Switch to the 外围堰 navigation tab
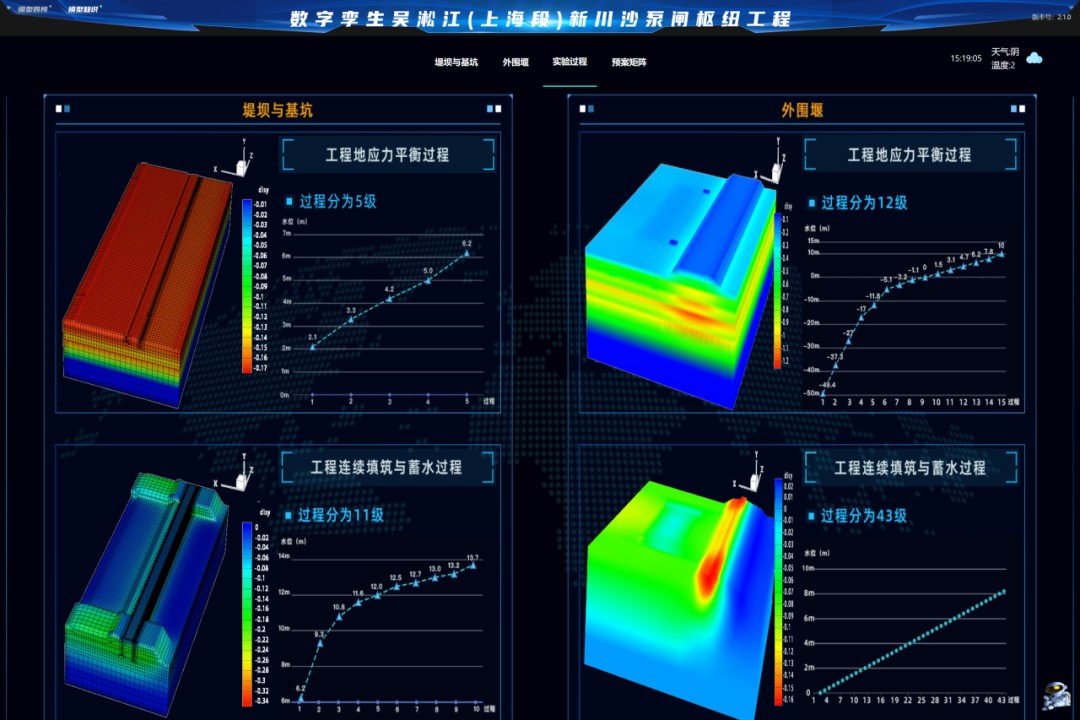Viewport: 1080px width, 720px height. click(x=515, y=62)
